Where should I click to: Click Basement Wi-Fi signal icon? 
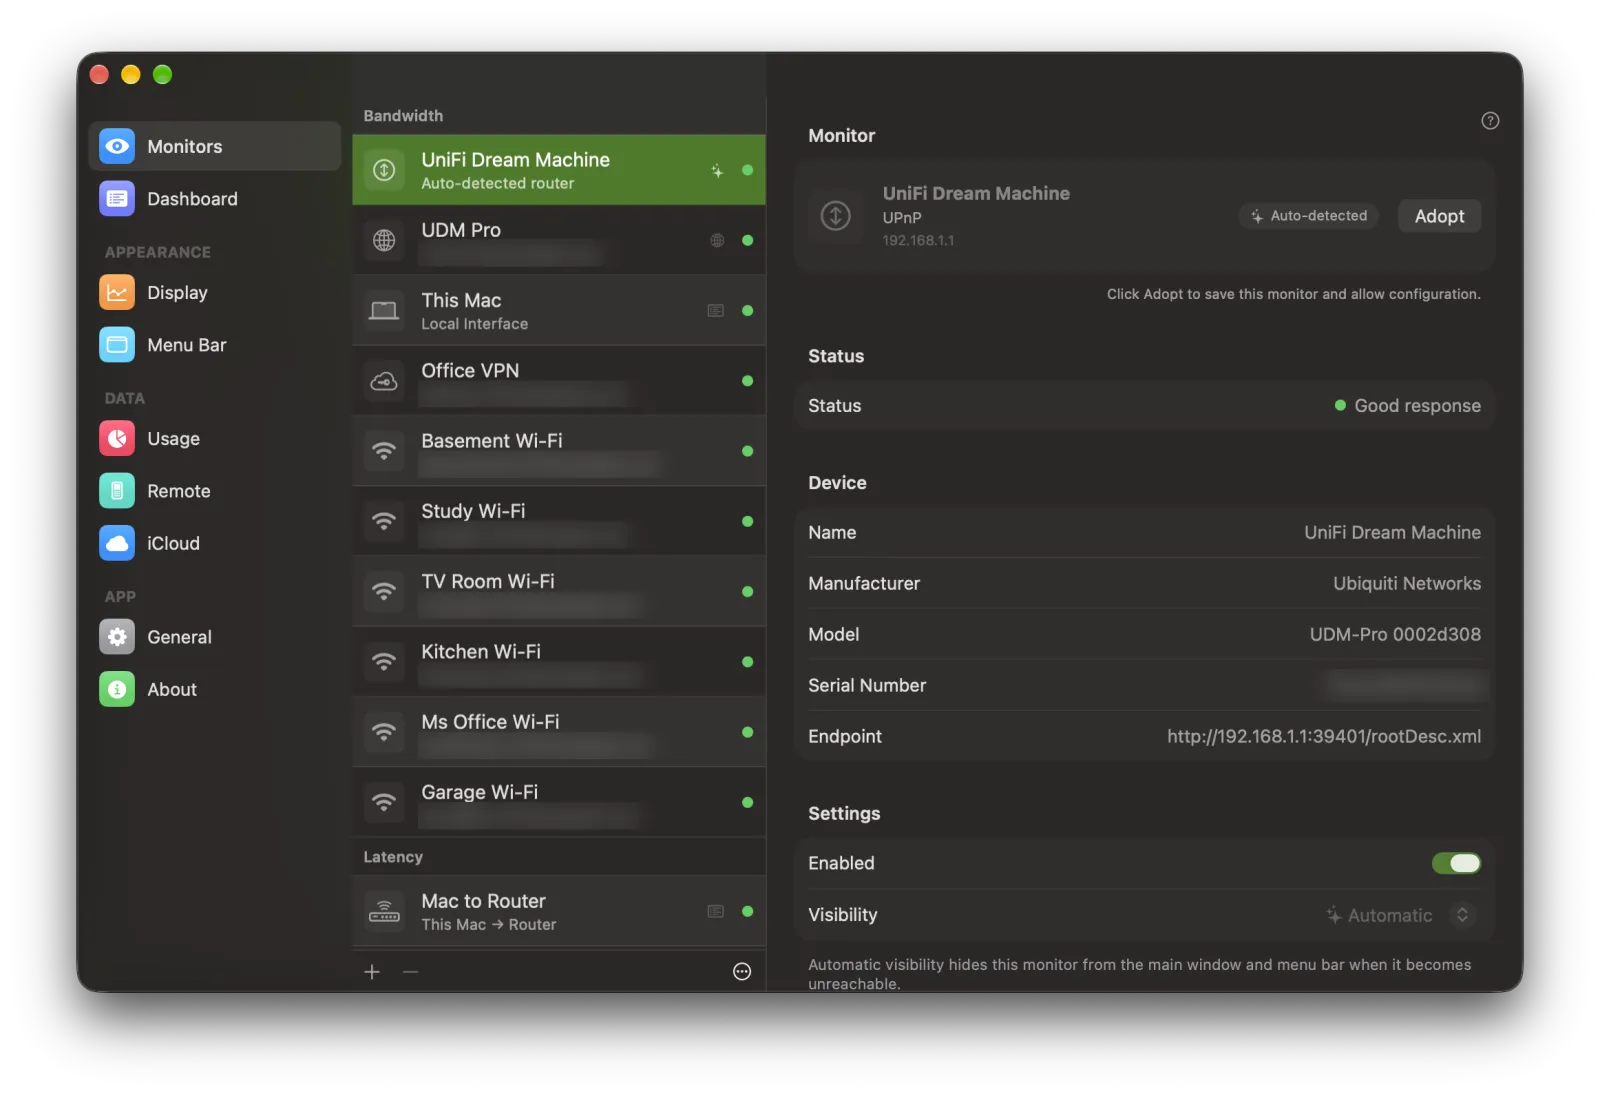[384, 451]
